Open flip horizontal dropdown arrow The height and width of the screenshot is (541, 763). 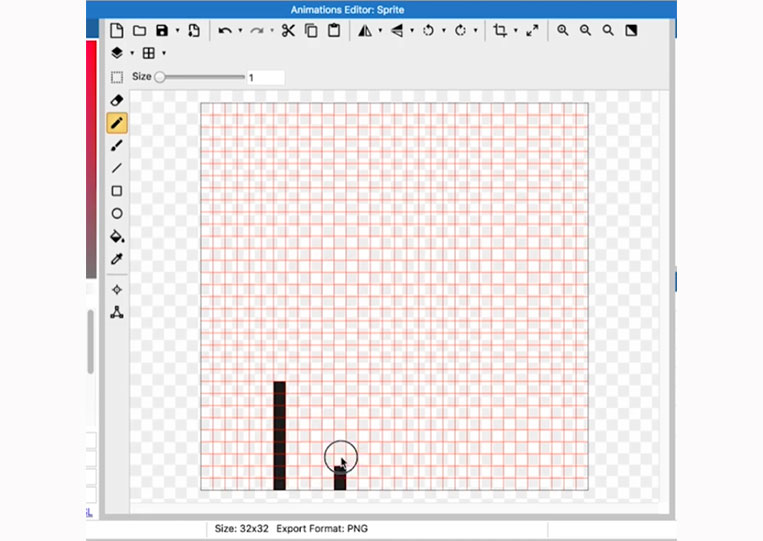point(380,31)
